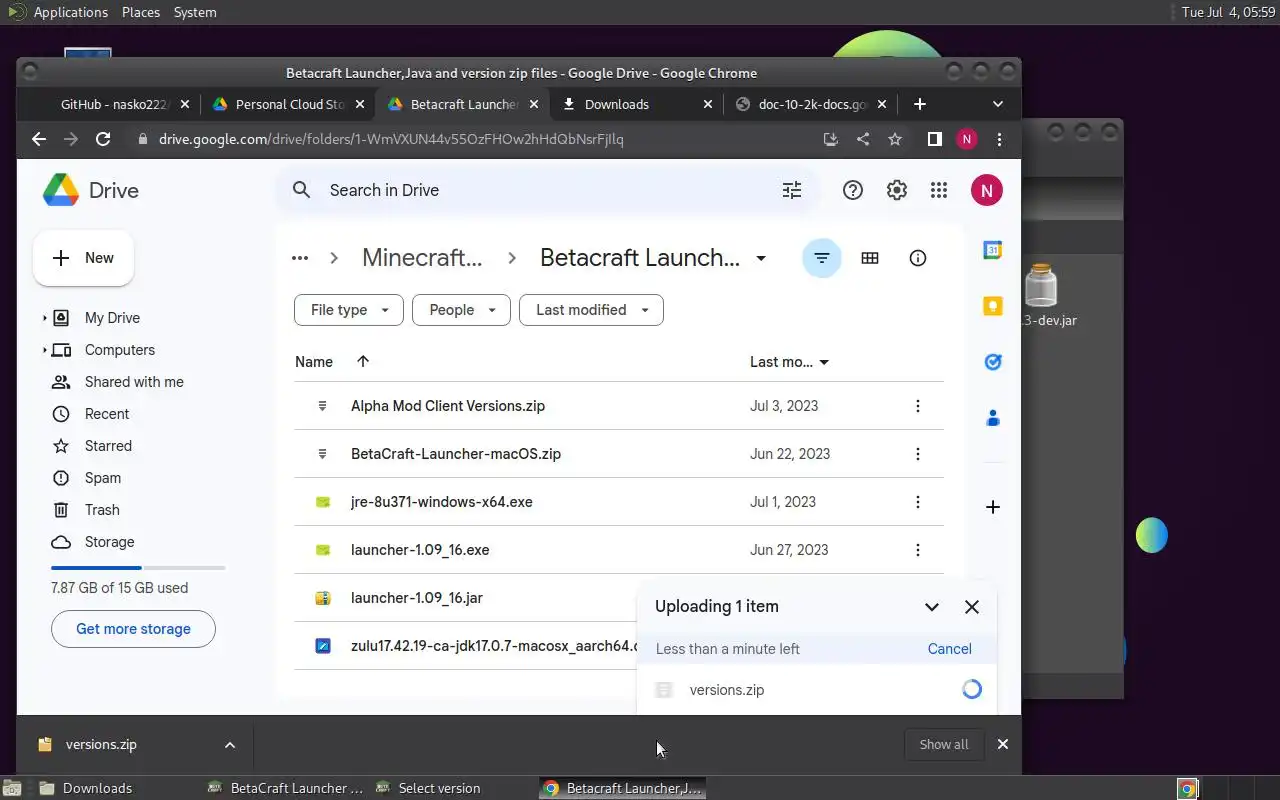The width and height of the screenshot is (1280, 800).
Task: Show hidden breadcrumb folders ellipsis
Action: tap(300, 258)
